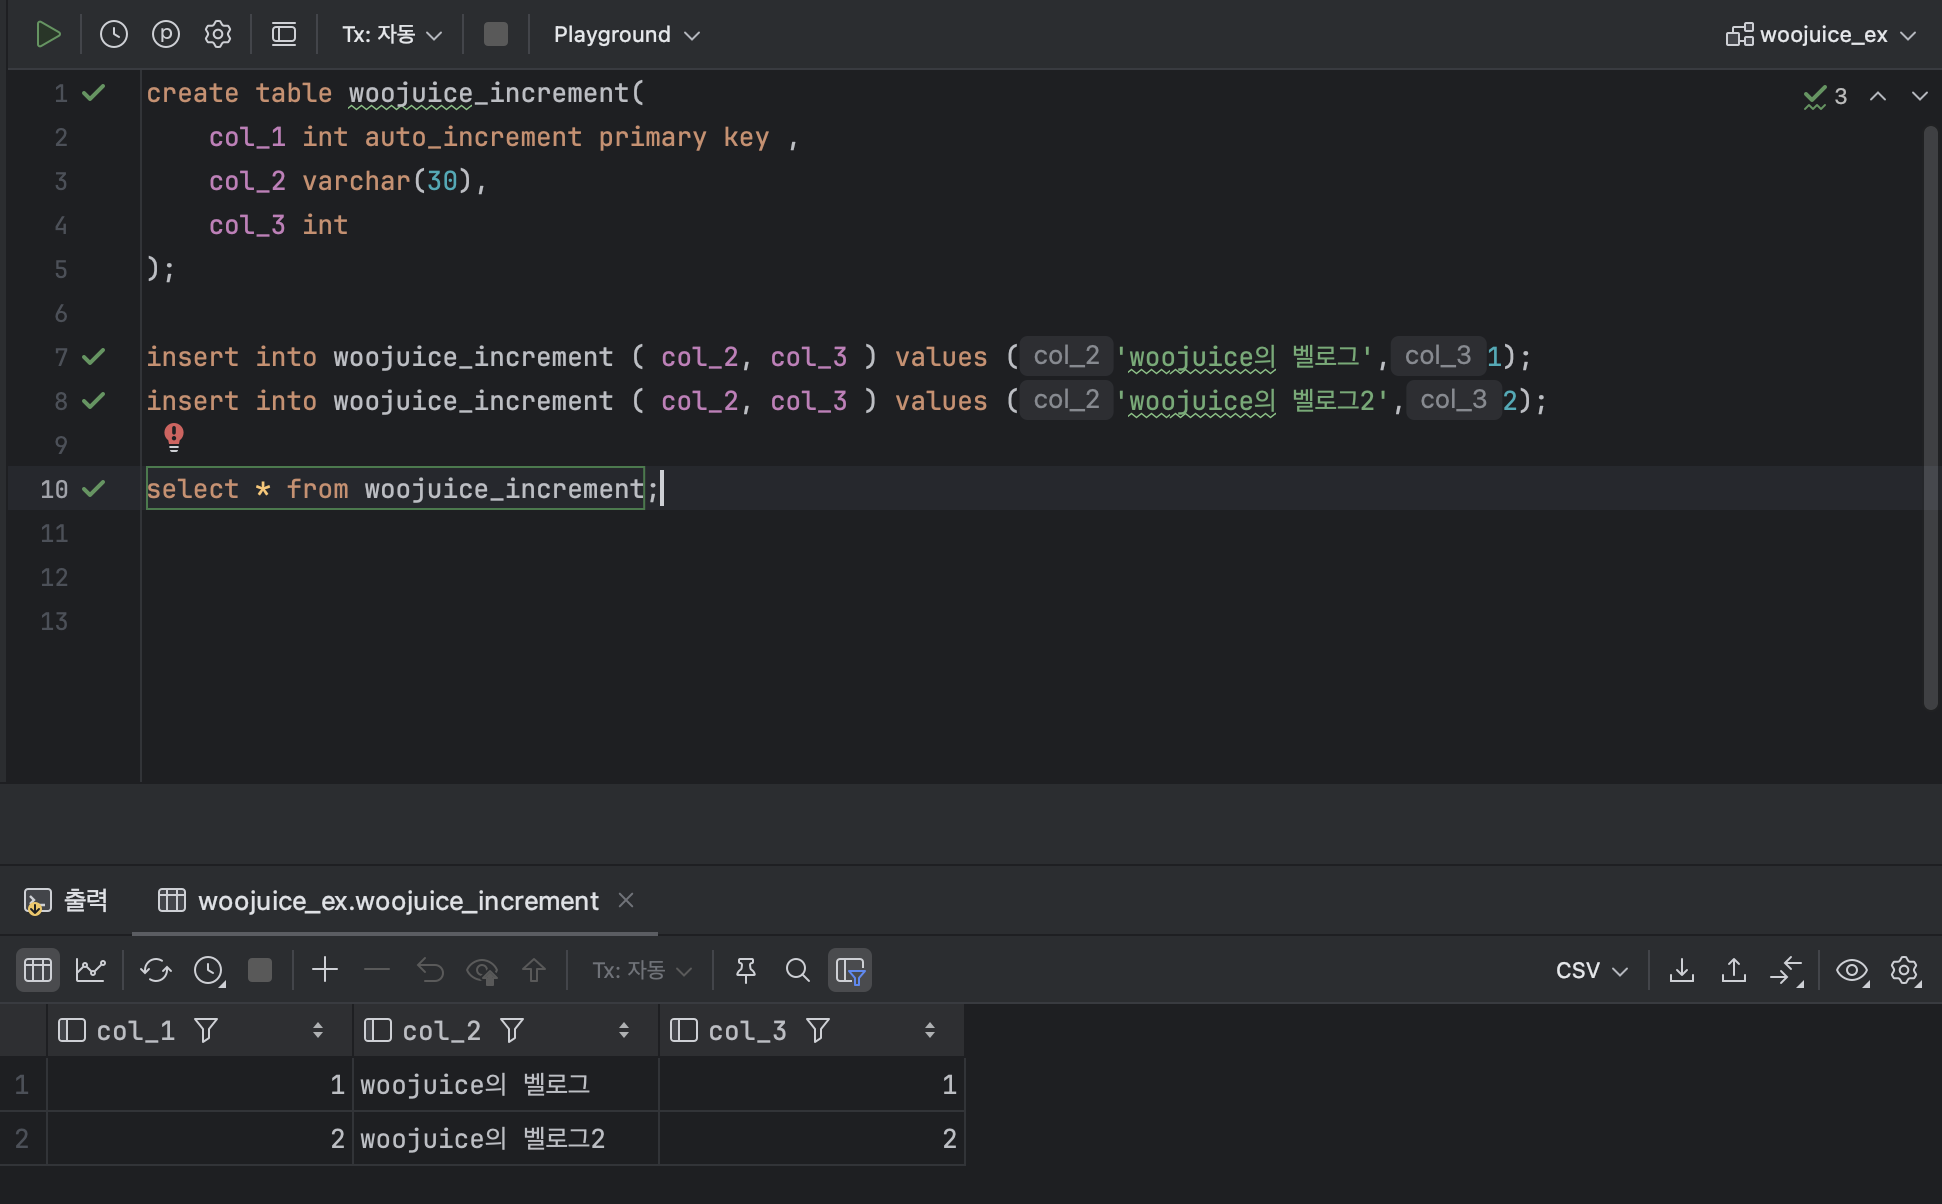This screenshot has width=1942, height=1204.
Task: Export data with download icon
Action: 1682,970
